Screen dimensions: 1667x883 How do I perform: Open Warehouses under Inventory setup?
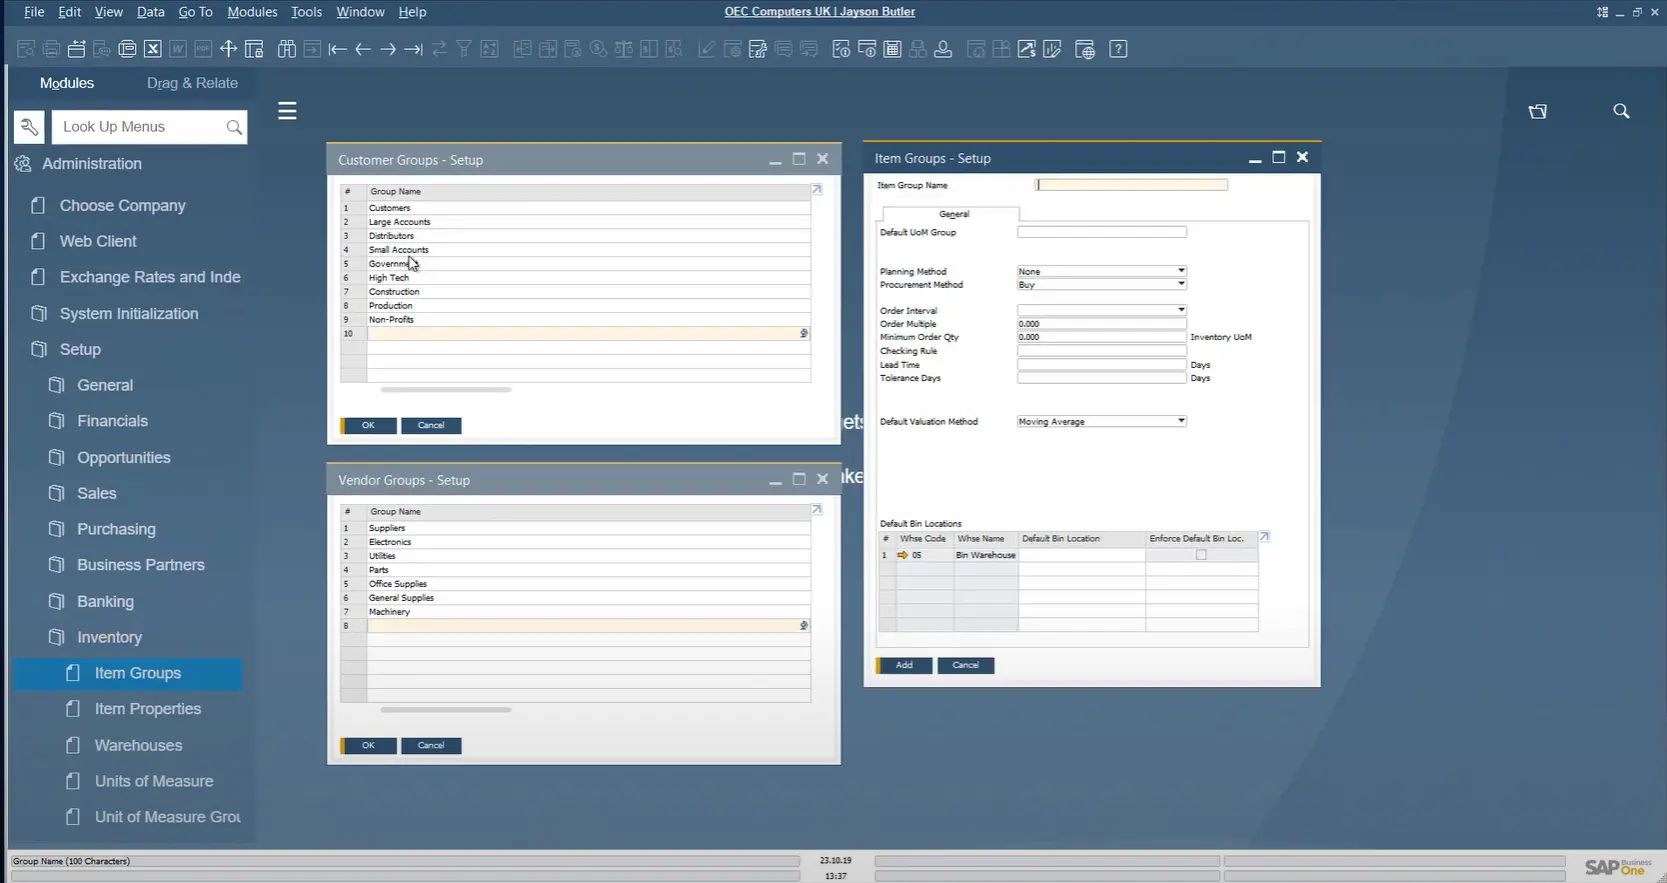coord(138,745)
